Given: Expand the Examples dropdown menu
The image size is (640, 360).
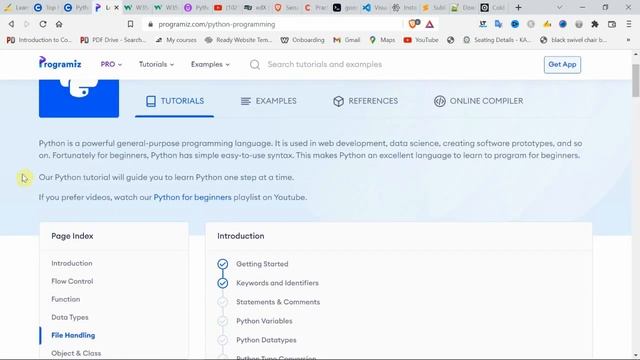Looking at the screenshot, I should pyautogui.click(x=210, y=64).
